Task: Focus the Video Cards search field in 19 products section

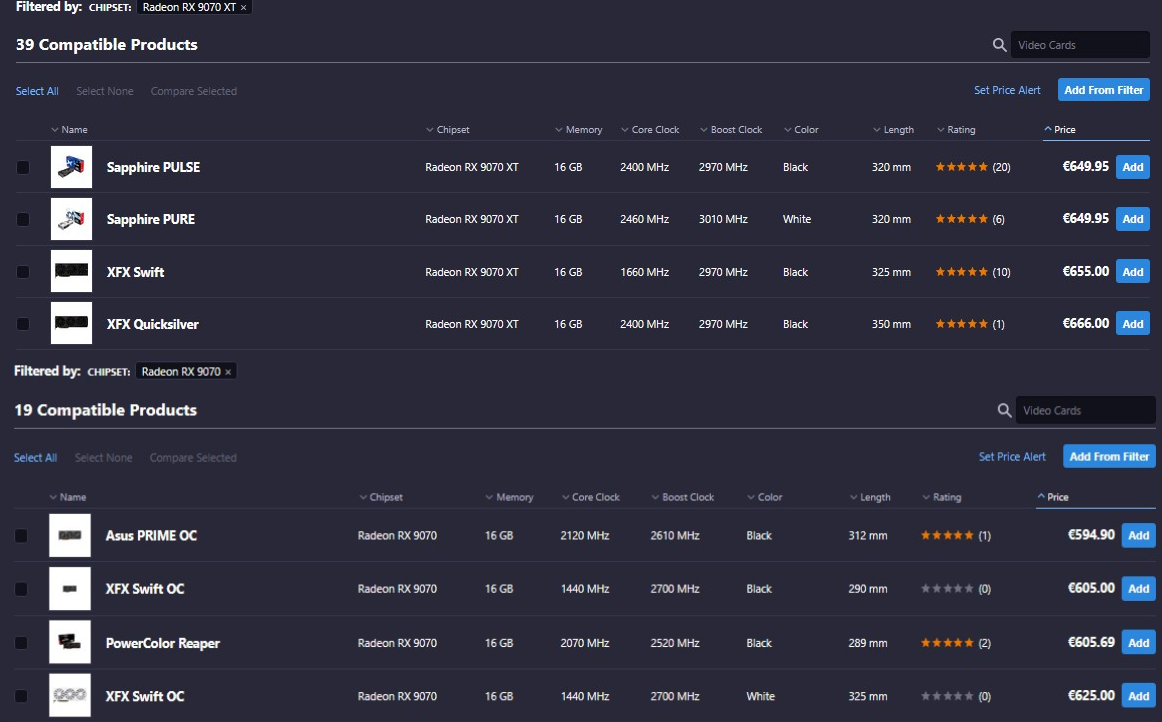Action: pos(1086,411)
